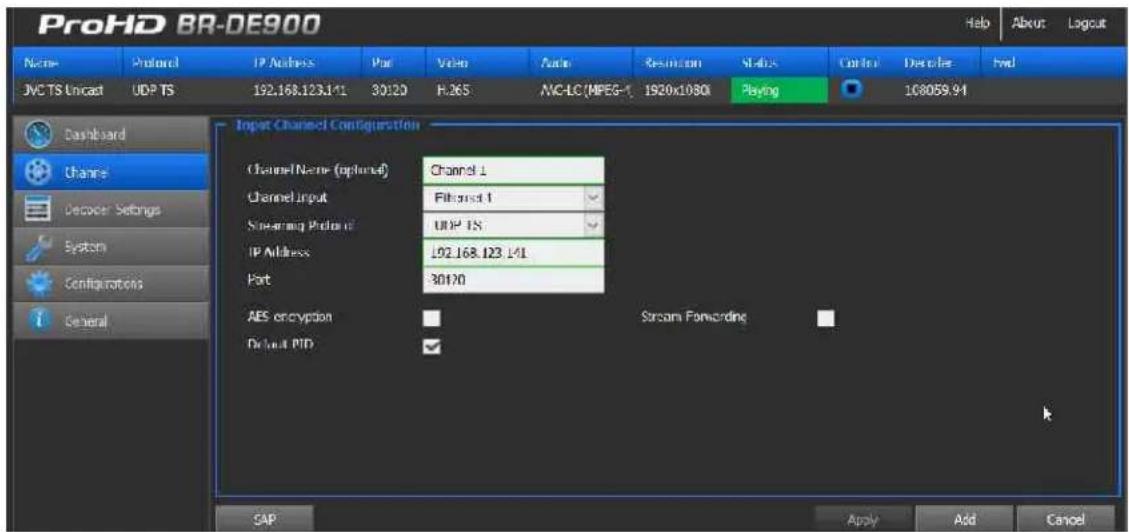Click the General info icon
Screen dimensions: 1129x532
pos(36,321)
